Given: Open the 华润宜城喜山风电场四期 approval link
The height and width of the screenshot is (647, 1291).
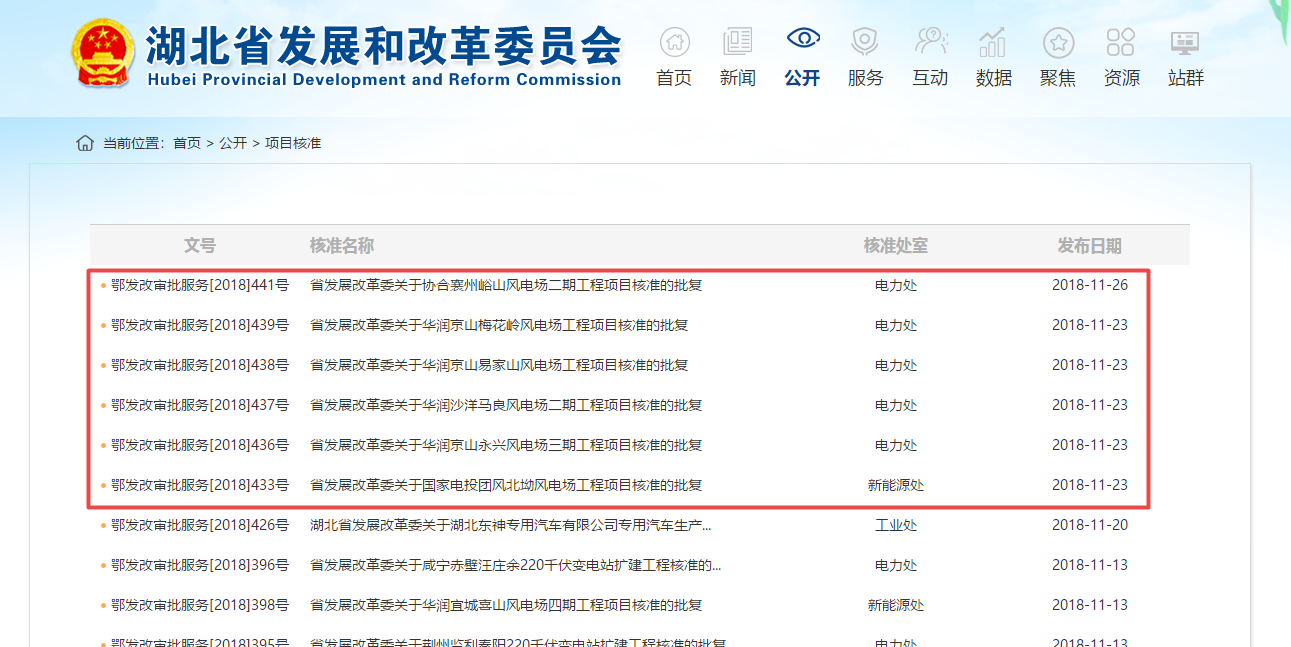Looking at the screenshot, I should pyautogui.click(x=506, y=605).
